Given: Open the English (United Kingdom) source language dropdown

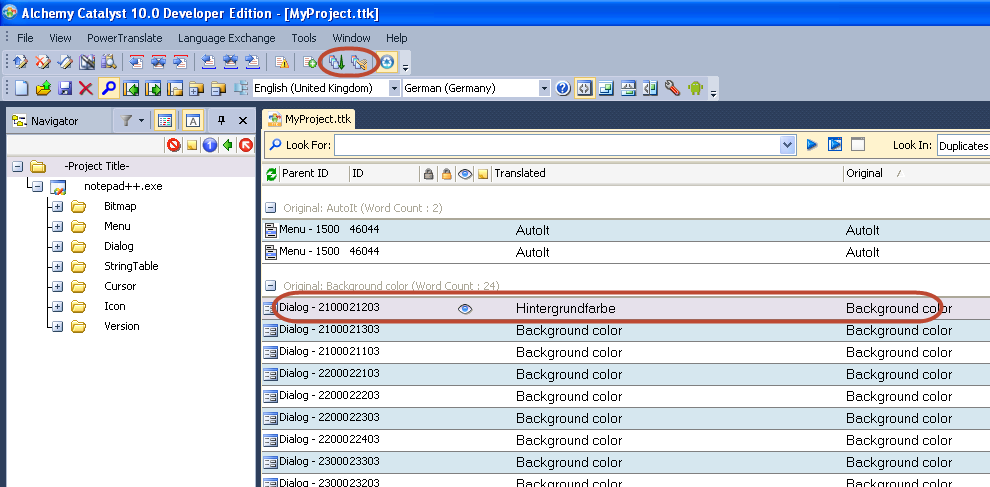Looking at the screenshot, I should pos(394,88).
